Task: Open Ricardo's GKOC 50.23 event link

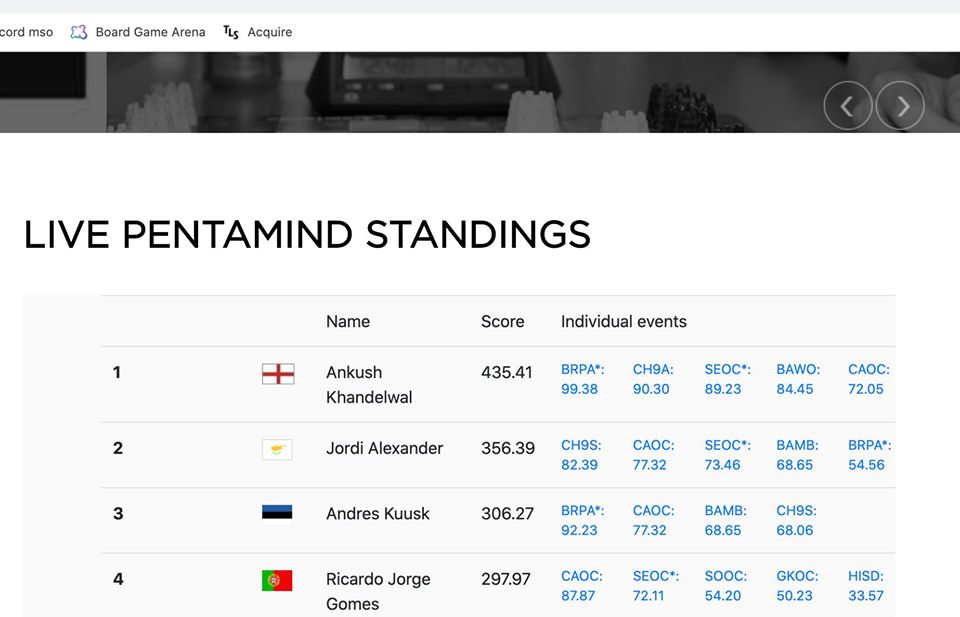Action: [797, 586]
